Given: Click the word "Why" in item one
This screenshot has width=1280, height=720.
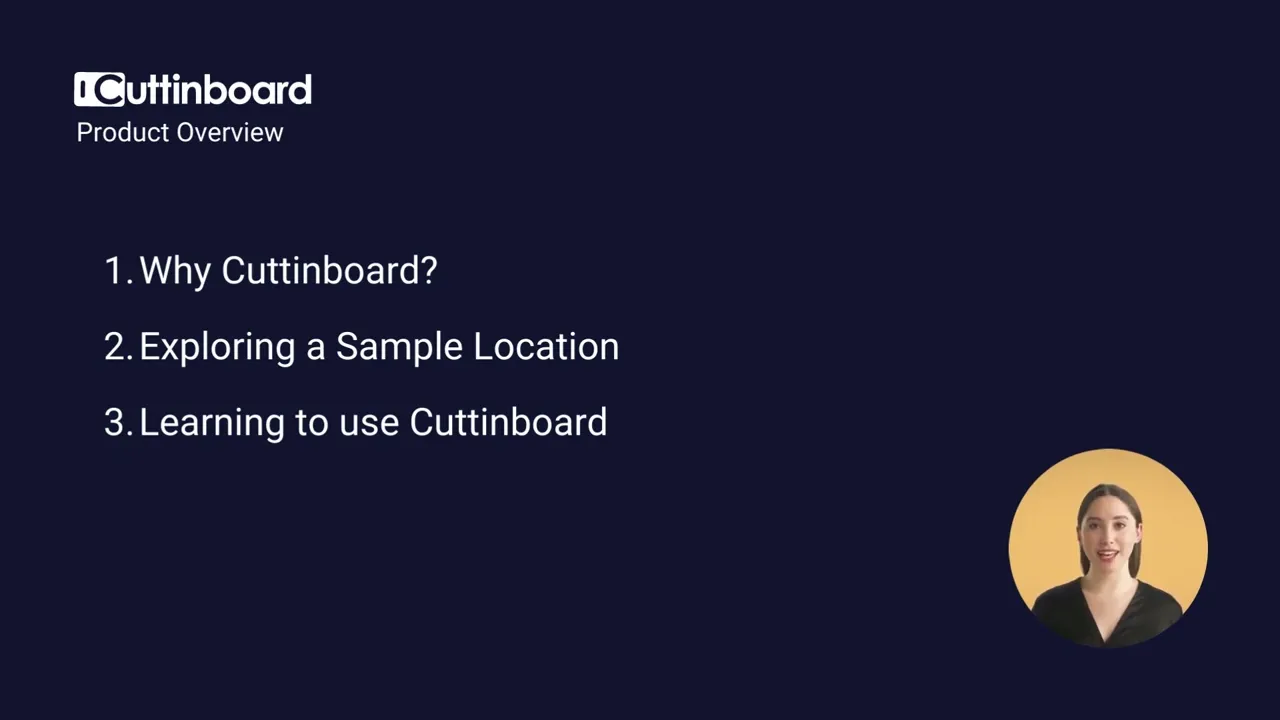Looking at the screenshot, I should (x=175, y=270).
